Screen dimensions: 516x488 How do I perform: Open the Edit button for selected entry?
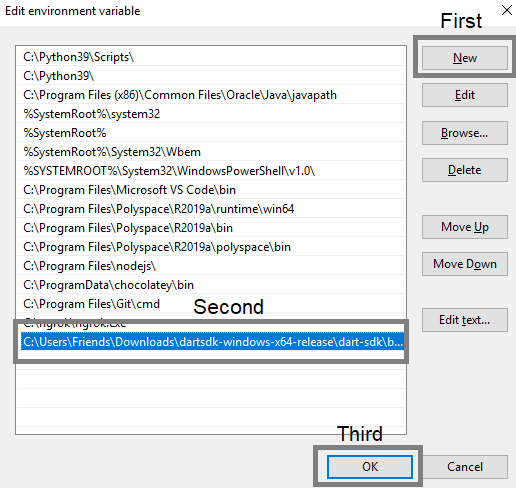pos(465,95)
